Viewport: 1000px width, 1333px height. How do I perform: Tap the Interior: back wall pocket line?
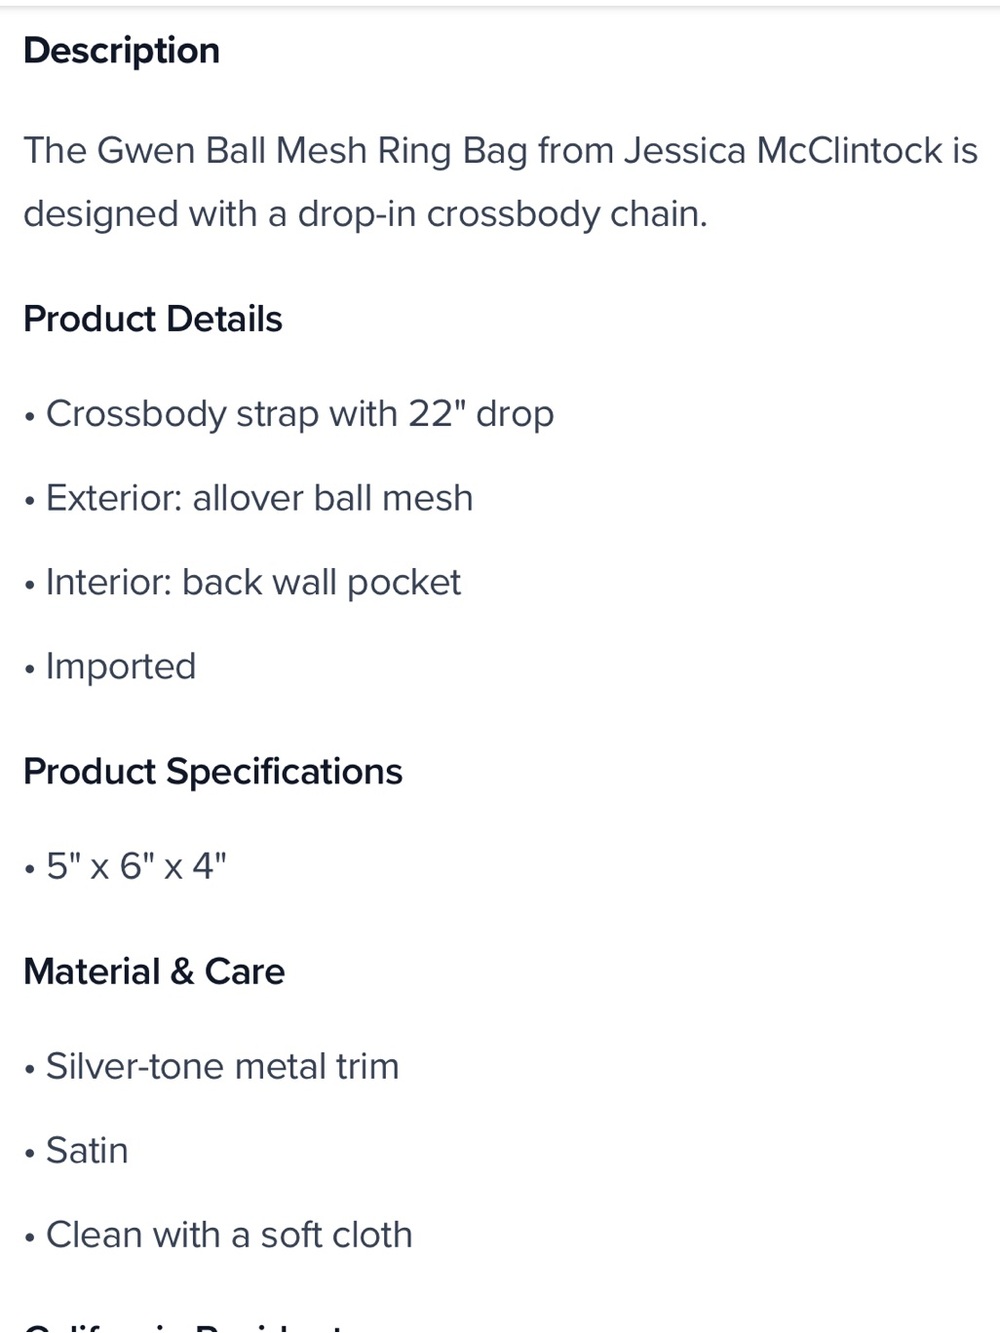242,582
